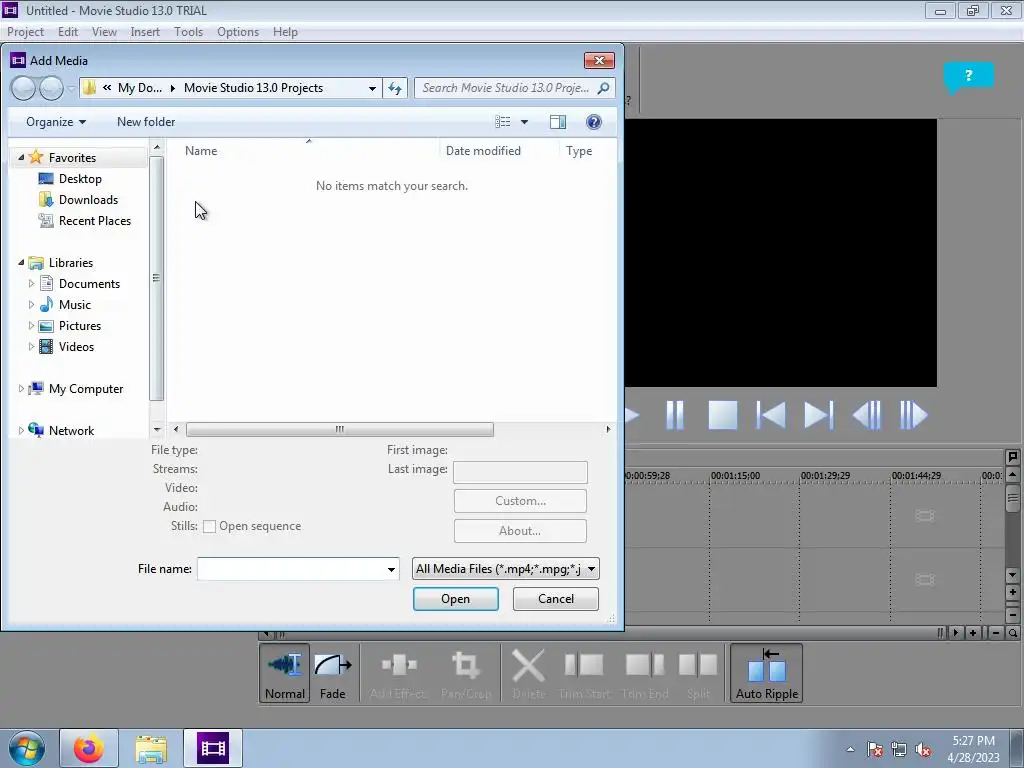Expand the Documents library node

pyautogui.click(x=31, y=283)
